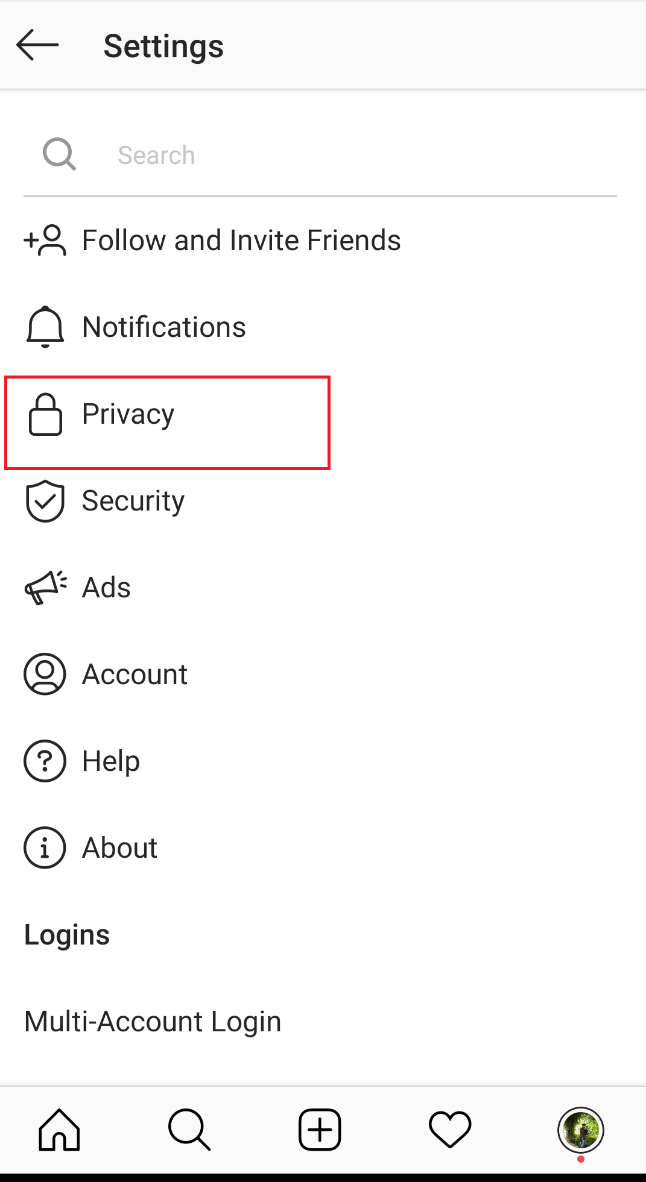Open Multi-Account Login settings
The width and height of the screenshot is (646, 1182).
[x=152, y=1021]
